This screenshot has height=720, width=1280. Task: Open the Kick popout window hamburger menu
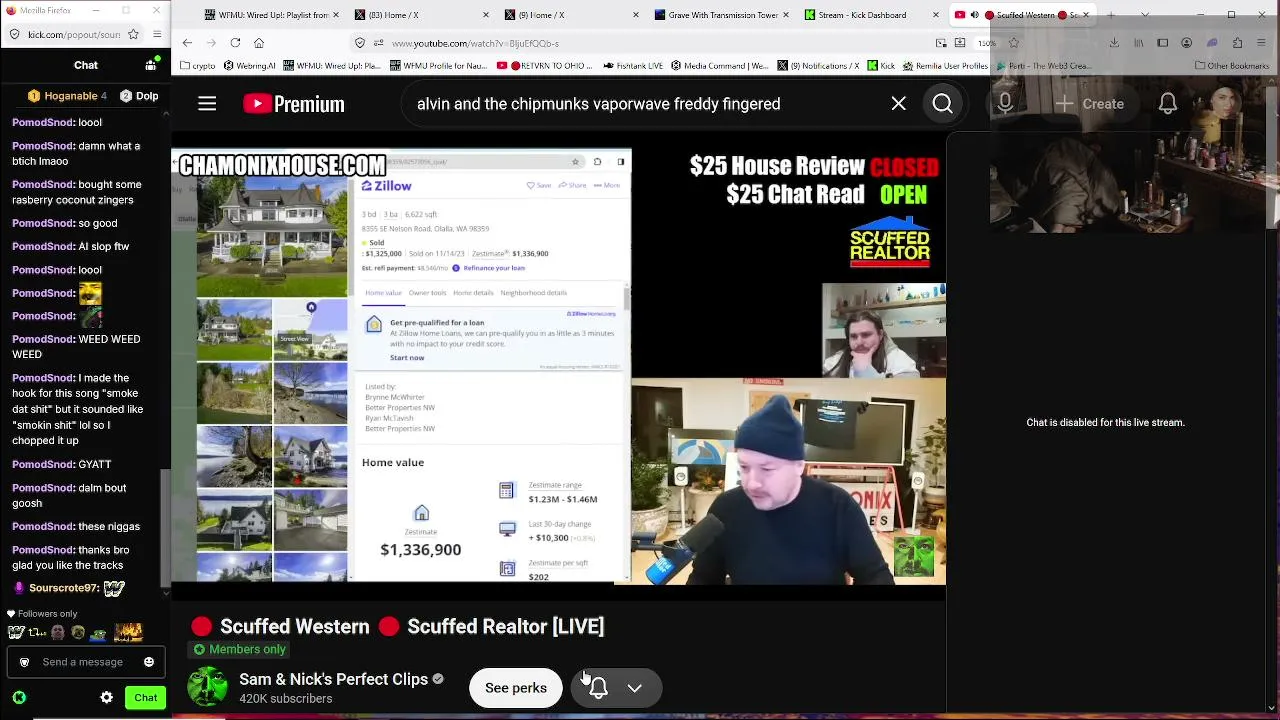pyautogui.click(x=157, y=34)
